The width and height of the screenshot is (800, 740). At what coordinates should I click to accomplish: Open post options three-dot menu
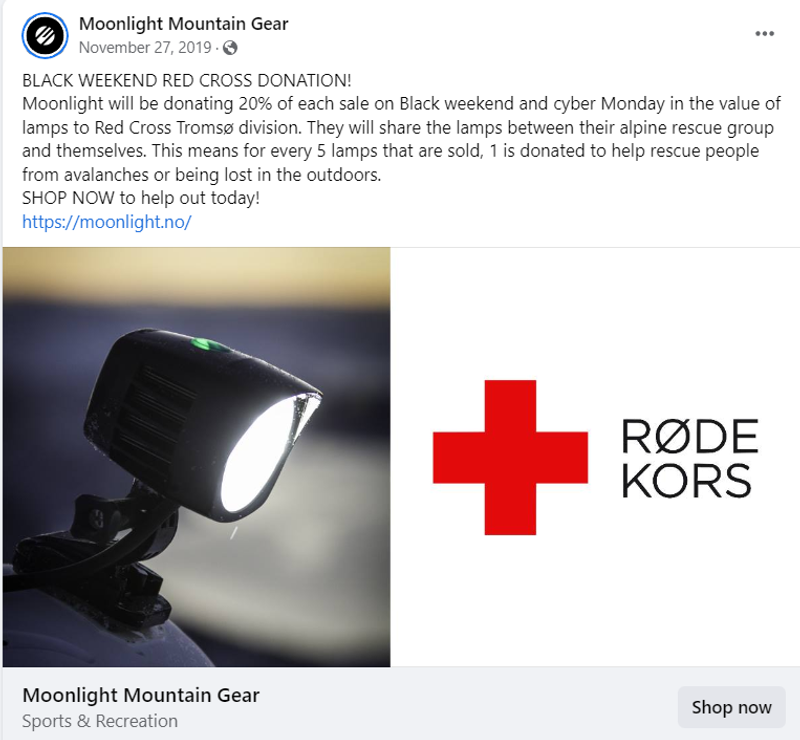[764, 34]
